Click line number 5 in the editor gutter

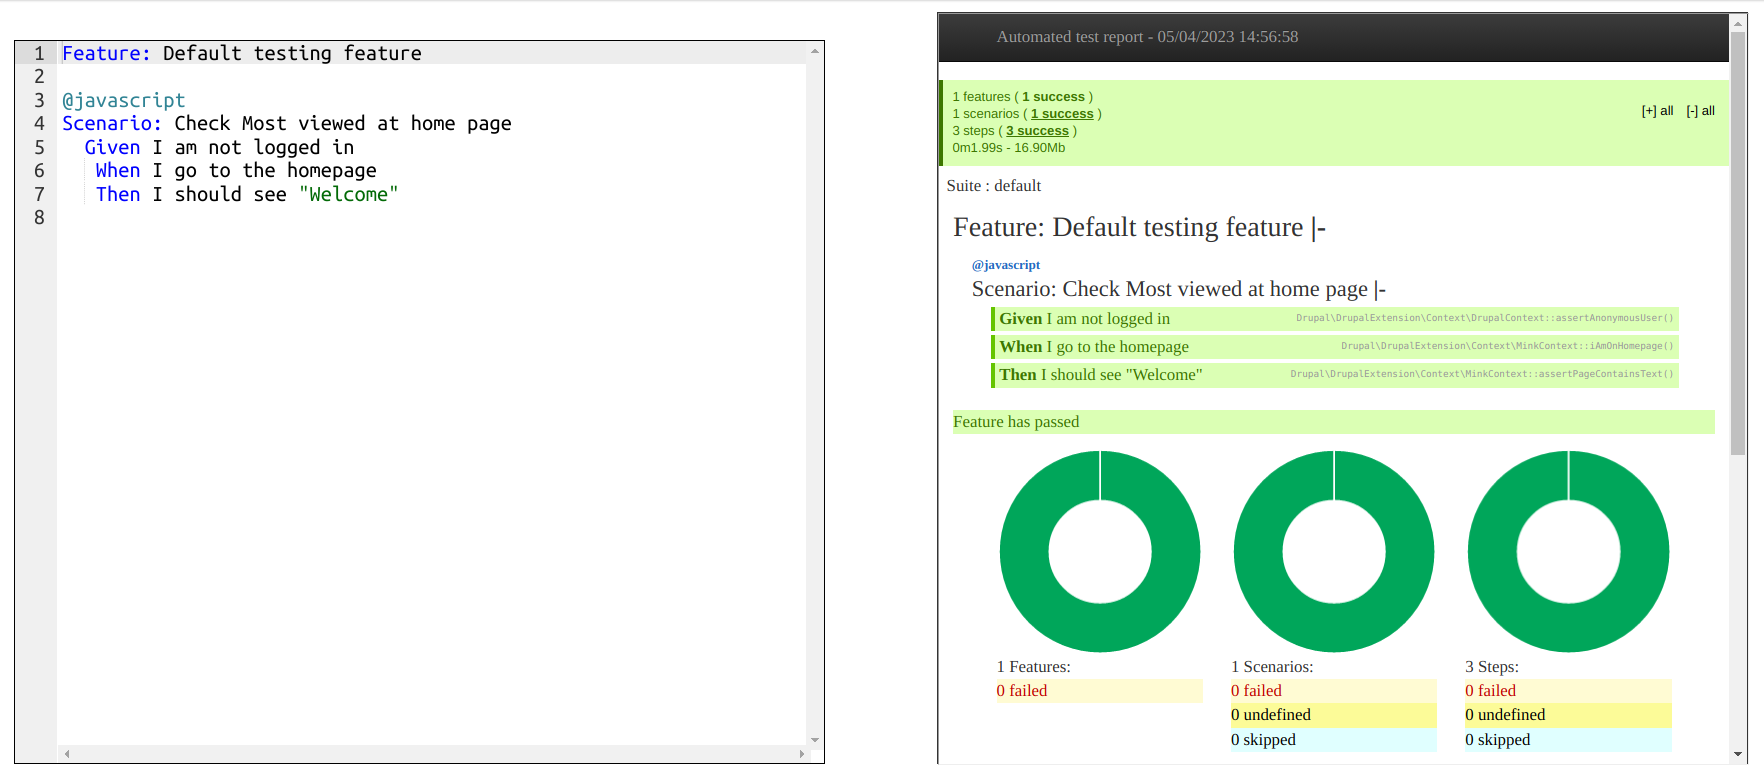(39, 147)
